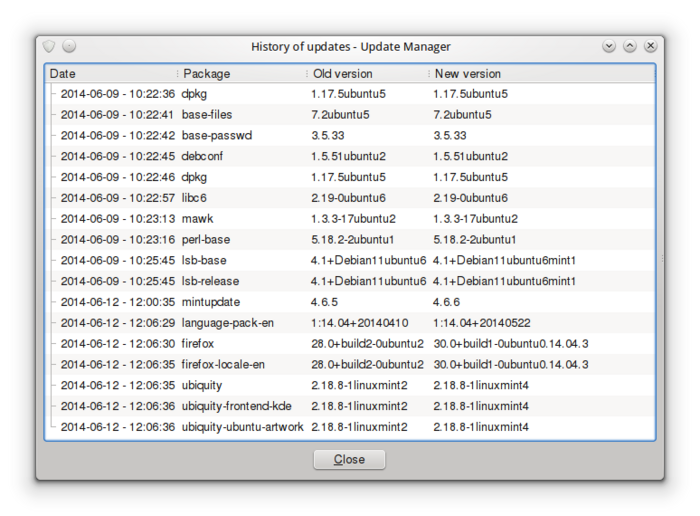Image resolution: width=700 pixels, height=516 pixels.
Task: Click the round on-all-desktops titlebar button
Action: coord(69,46)
